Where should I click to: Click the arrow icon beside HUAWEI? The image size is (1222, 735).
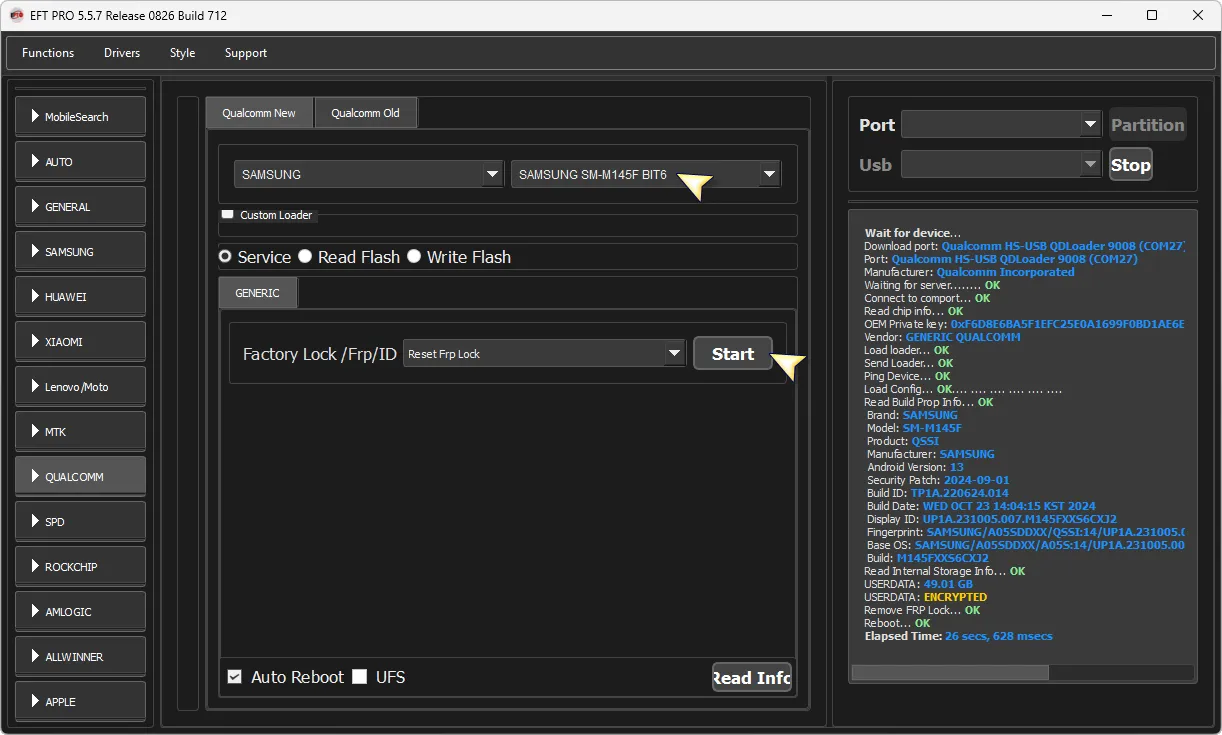(35, 296)
